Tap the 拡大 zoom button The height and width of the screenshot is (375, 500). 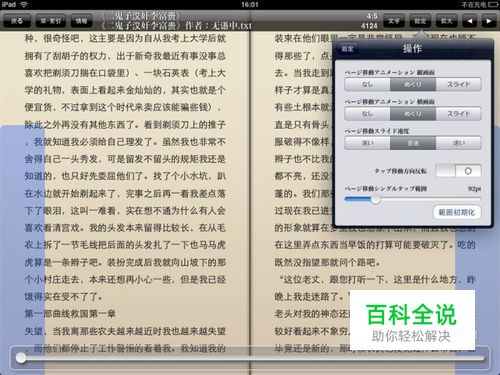[x=446, y=21]
